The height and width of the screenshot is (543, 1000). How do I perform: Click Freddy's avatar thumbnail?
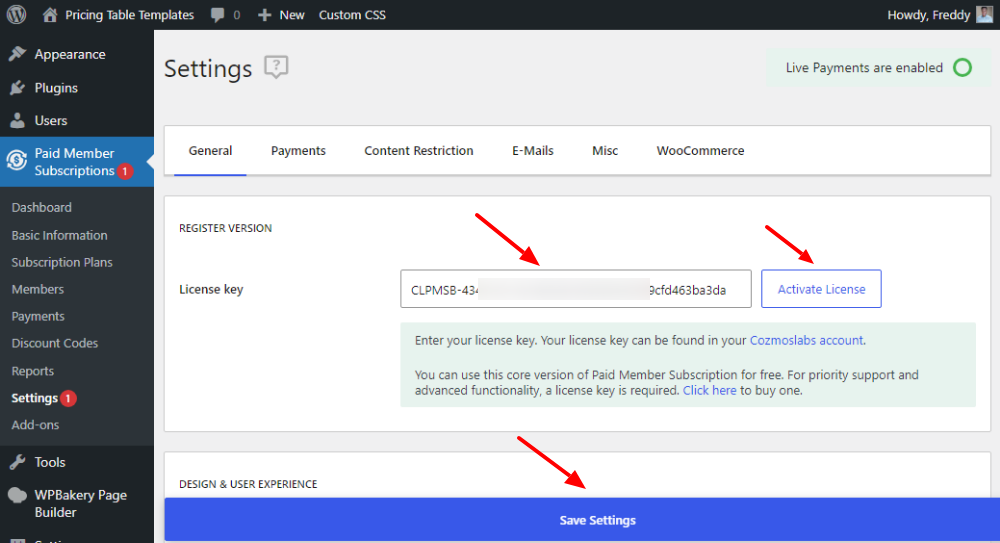coord(985,14)
